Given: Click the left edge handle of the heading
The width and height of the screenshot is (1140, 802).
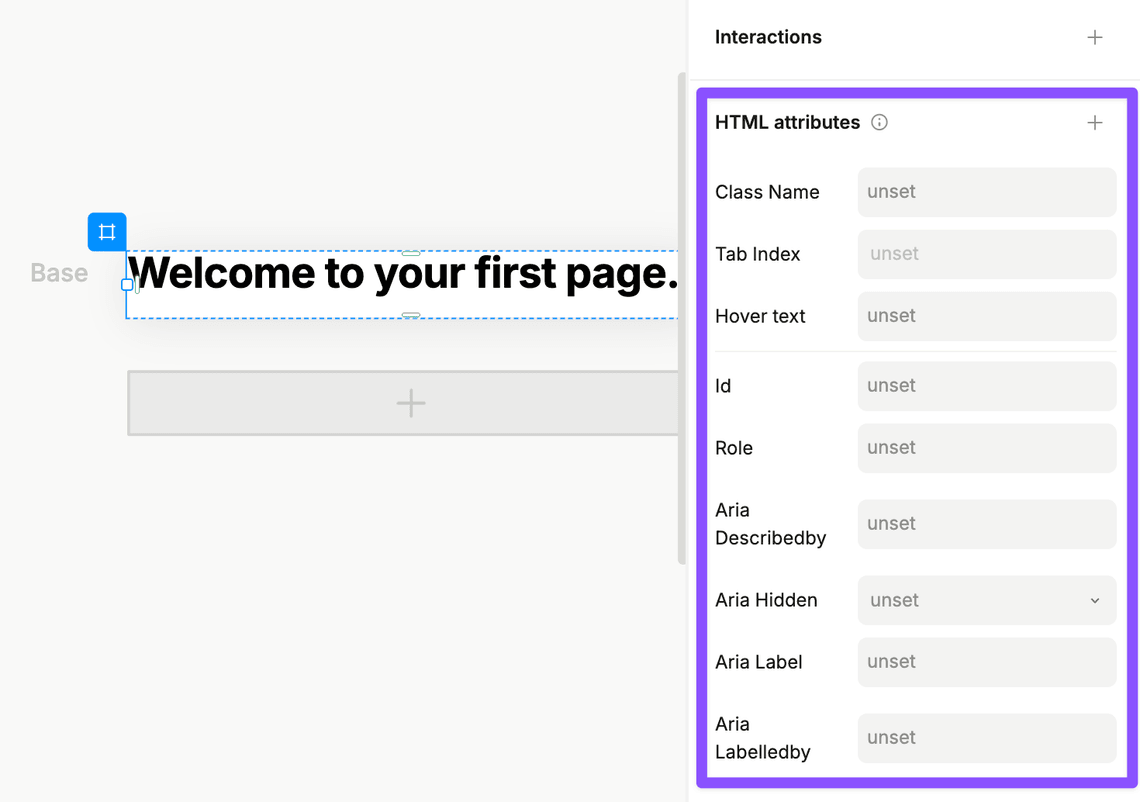Looking at the screenshot, I should [x=127, y=285].
